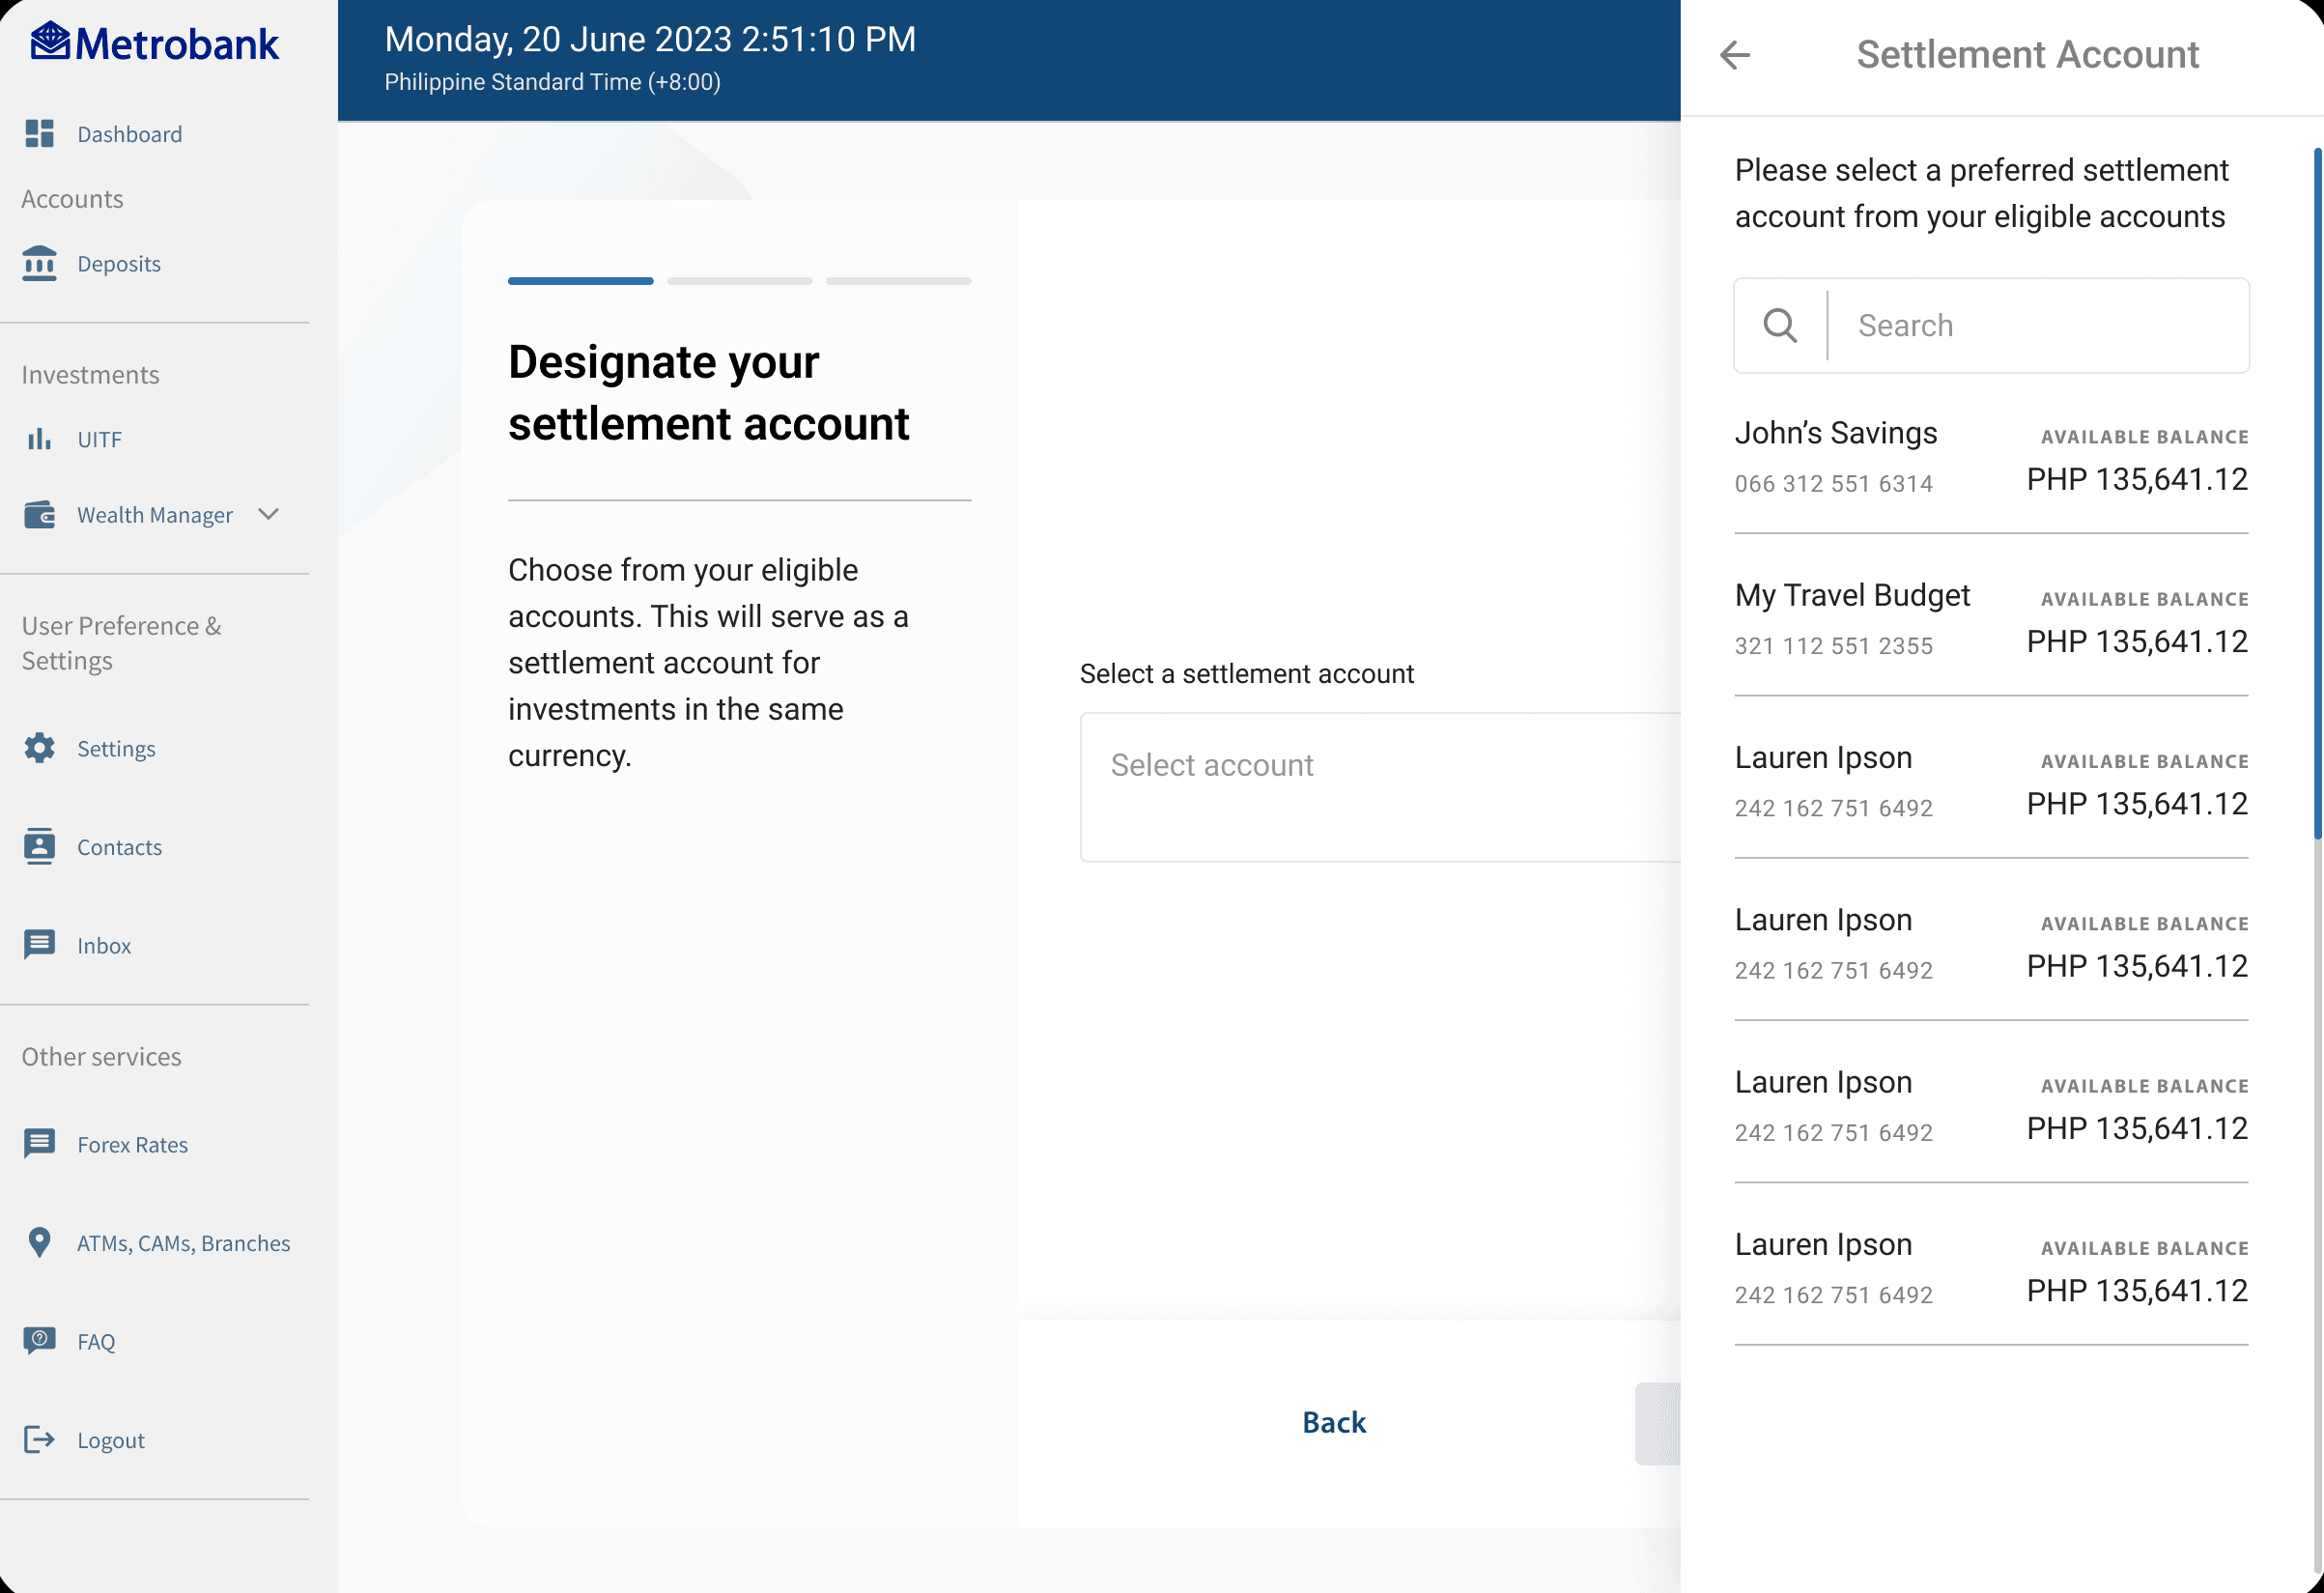Click the Wealth Manager wallet icon

tap(39, 514)
